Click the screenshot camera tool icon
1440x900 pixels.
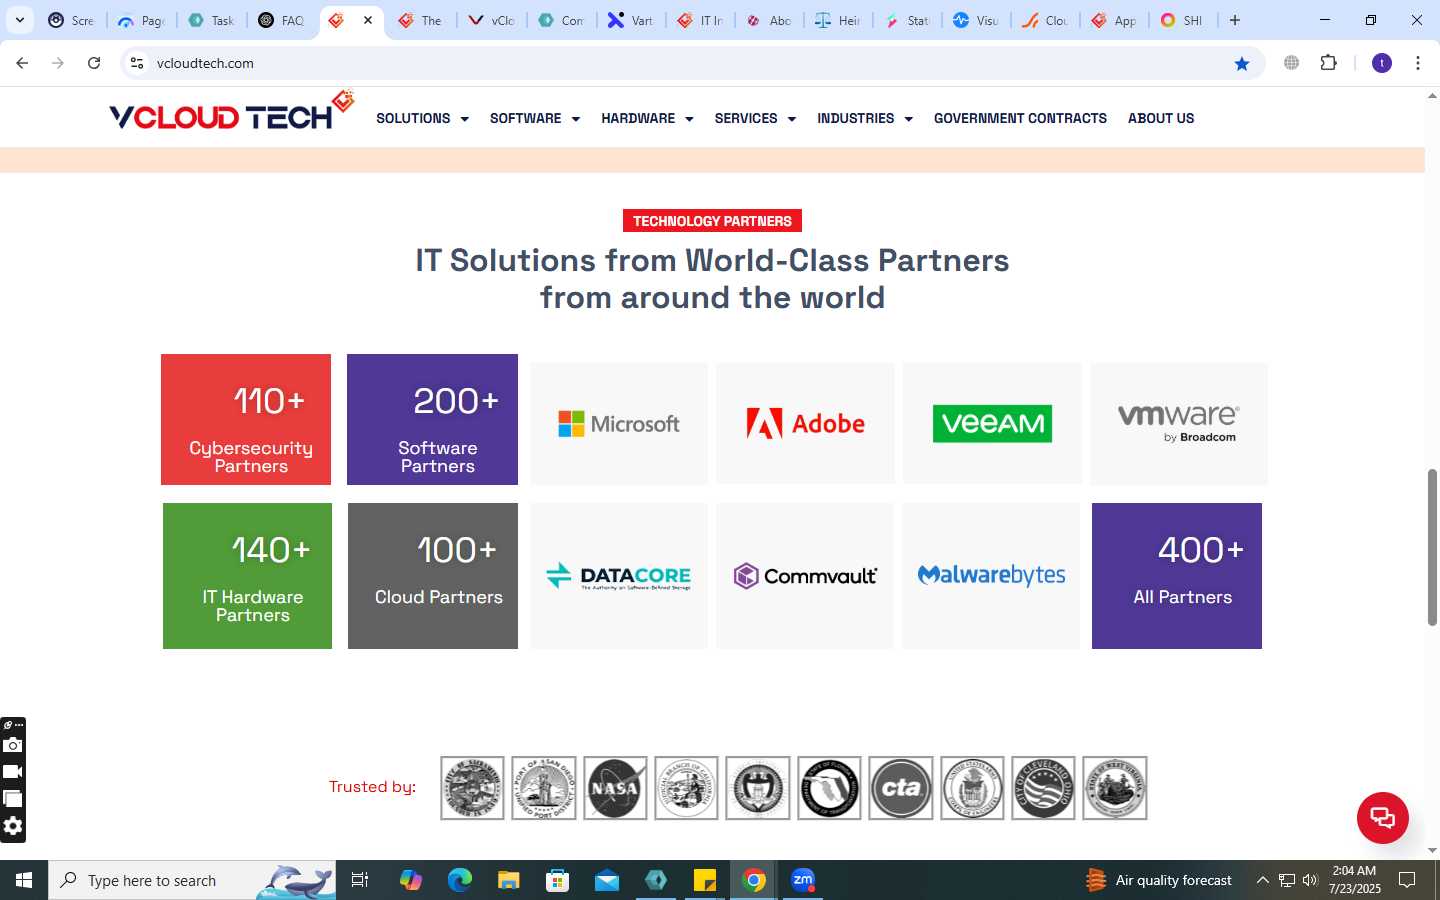click(x=13, y=745)
